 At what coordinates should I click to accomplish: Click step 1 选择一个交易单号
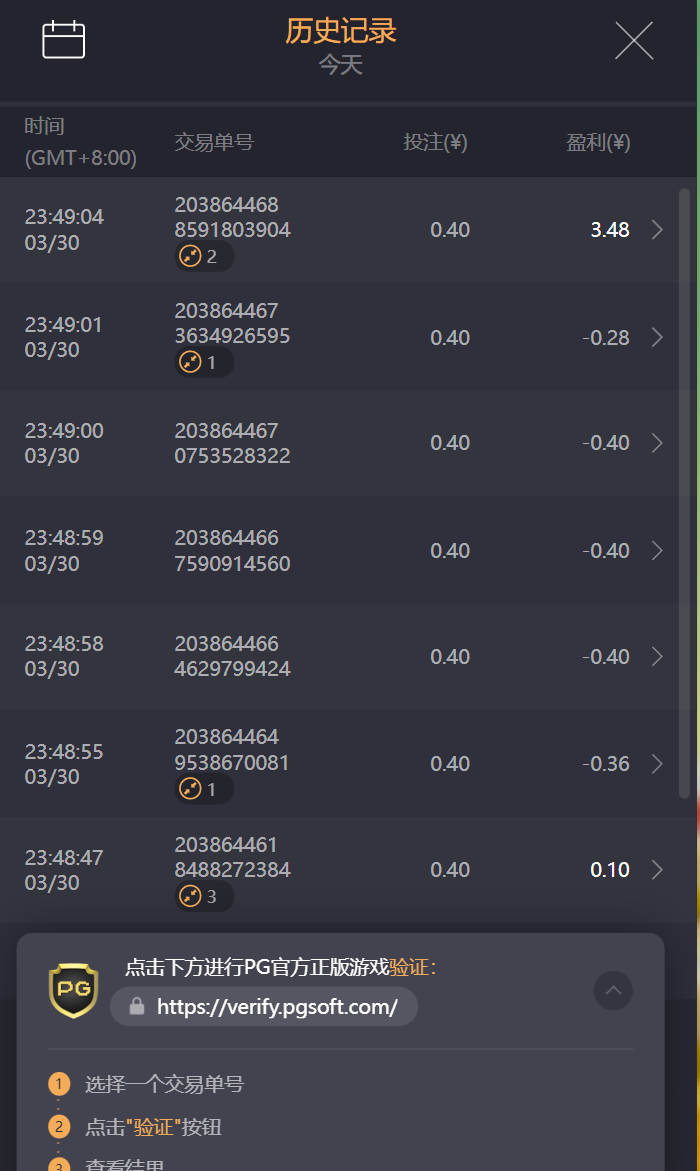tap(164, 1084)
